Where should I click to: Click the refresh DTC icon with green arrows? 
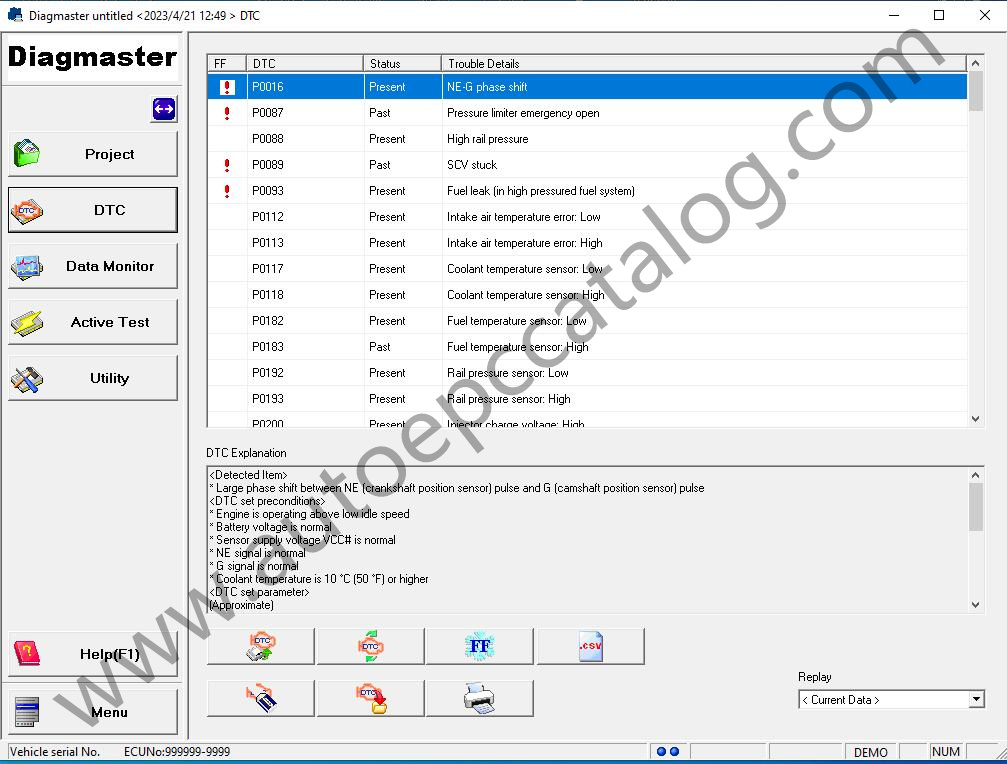click(x=371, y=646)
